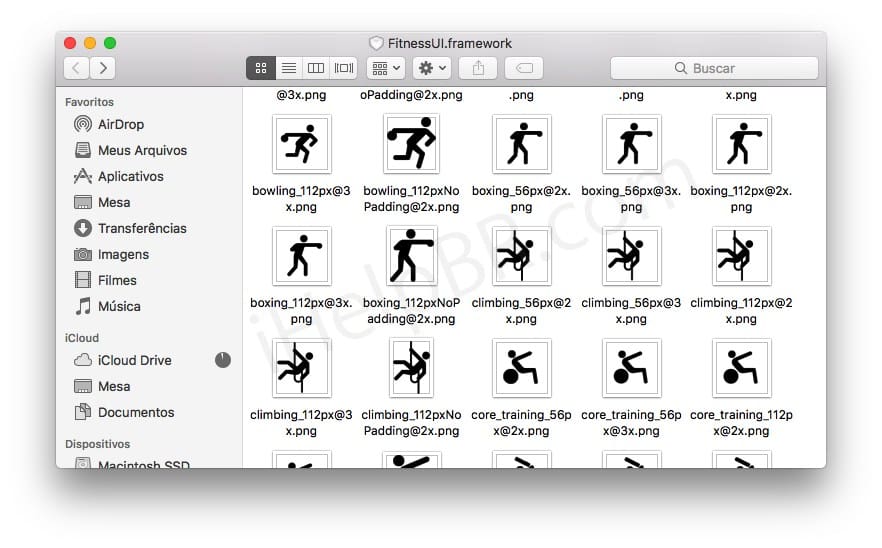Screen dimensions: 882x548
Task: Switch to icon view mode
Action: [261, 68]
